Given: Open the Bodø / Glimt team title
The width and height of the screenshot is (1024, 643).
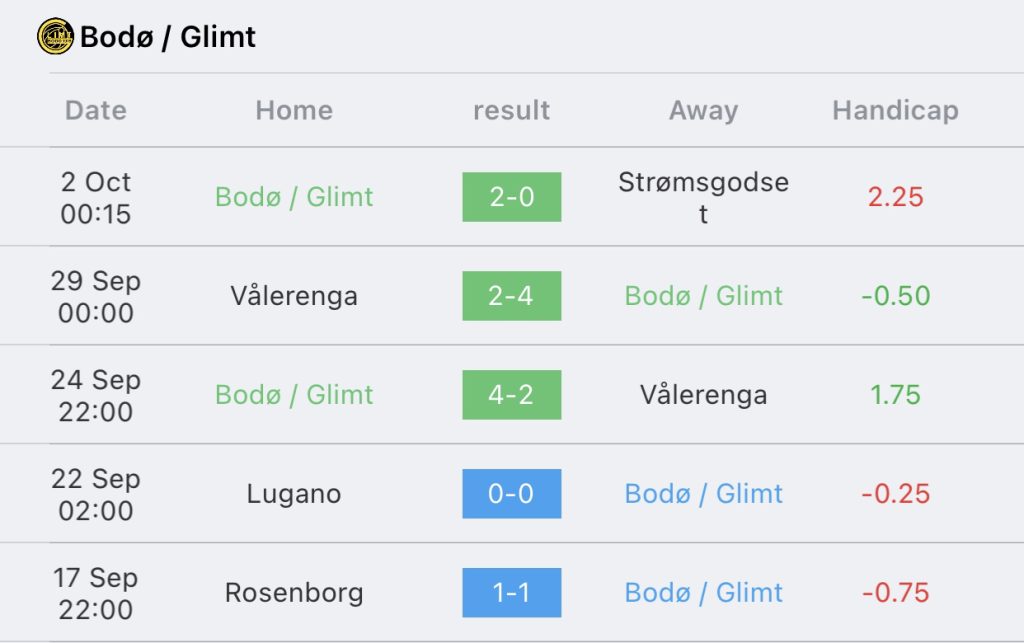Looking at the screenshot, I should coord(168,37).
